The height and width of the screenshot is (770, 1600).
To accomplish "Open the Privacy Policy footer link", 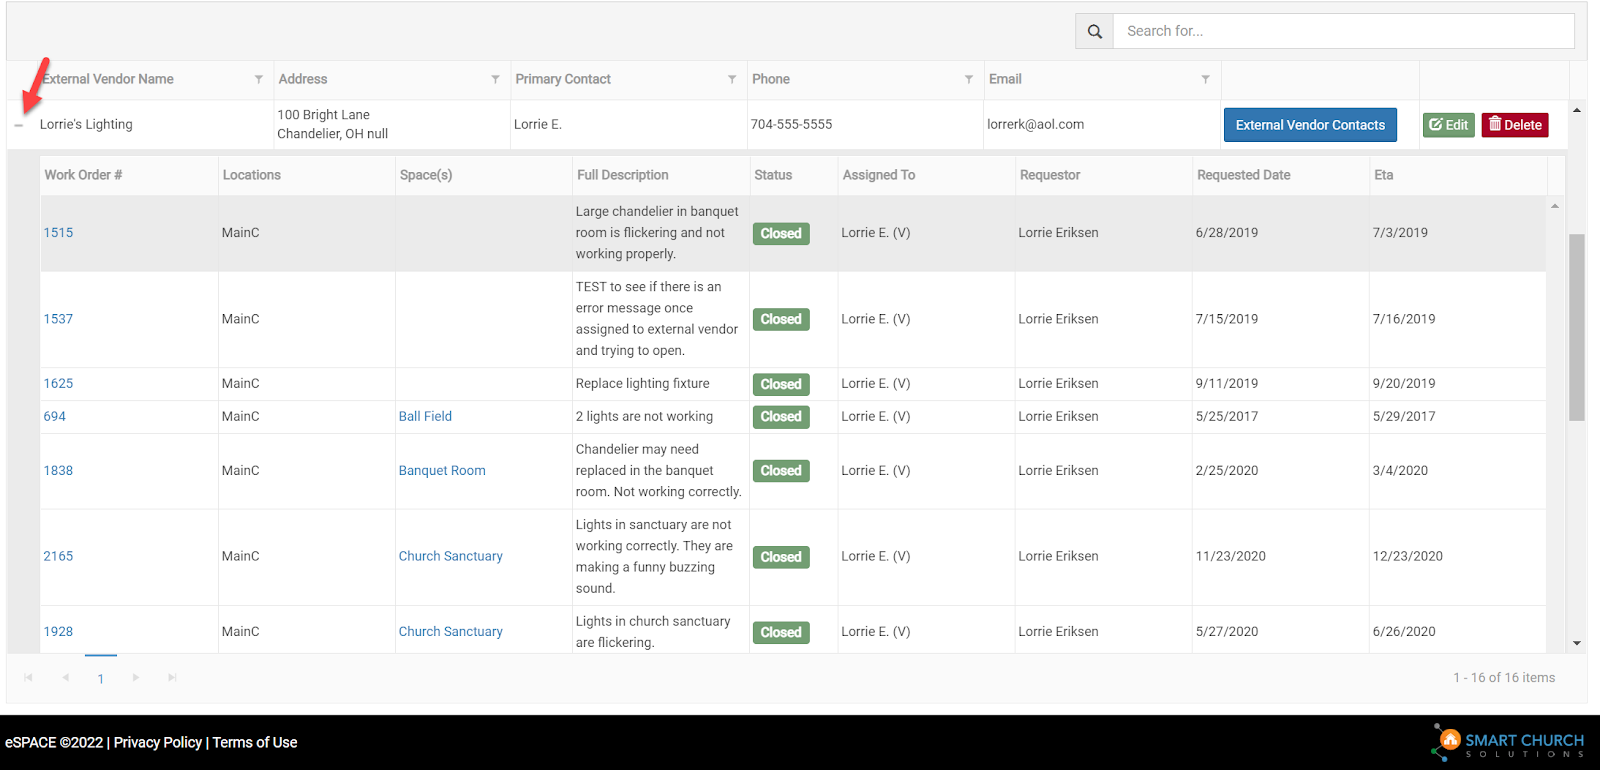I will tap(158, 742).
